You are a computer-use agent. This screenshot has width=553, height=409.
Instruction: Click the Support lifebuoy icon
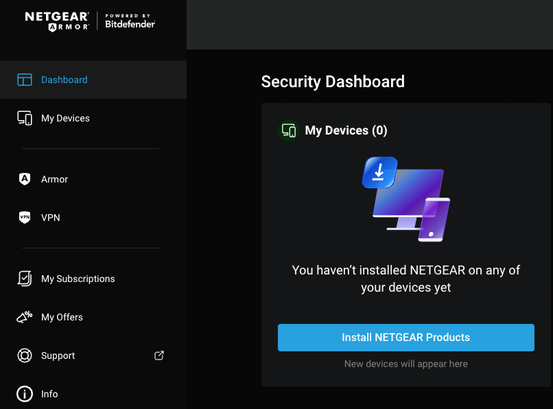24,355
